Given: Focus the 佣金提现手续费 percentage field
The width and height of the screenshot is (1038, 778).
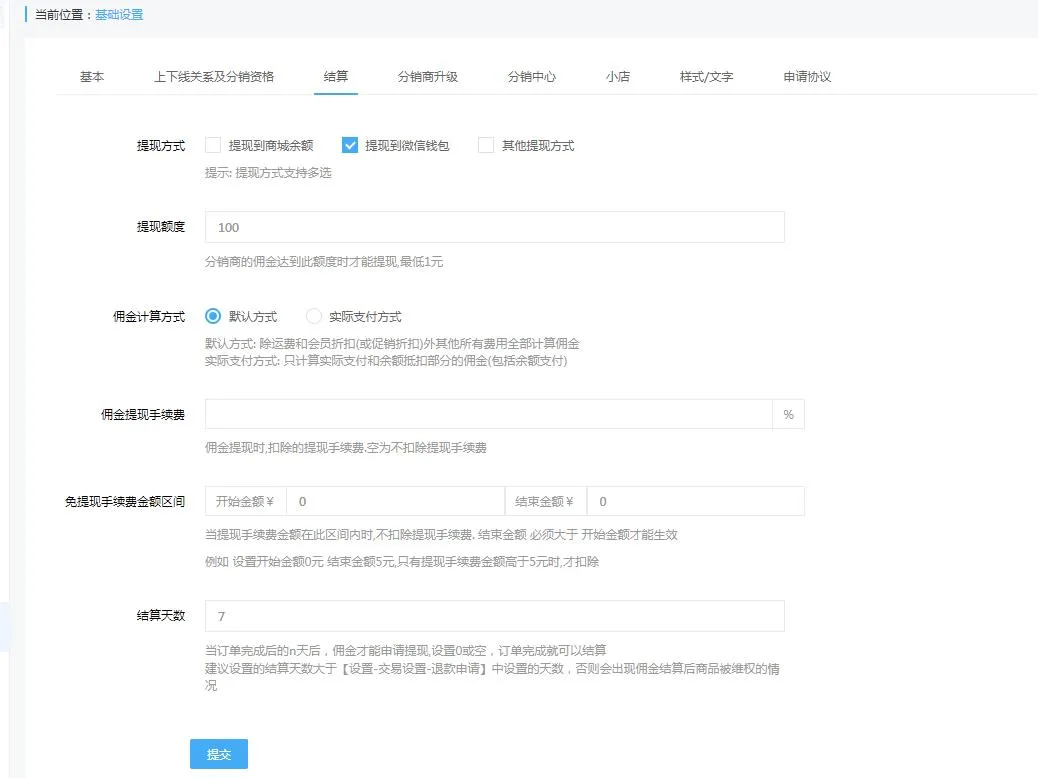Looking at the screenshot, I should tap(488, 414).
